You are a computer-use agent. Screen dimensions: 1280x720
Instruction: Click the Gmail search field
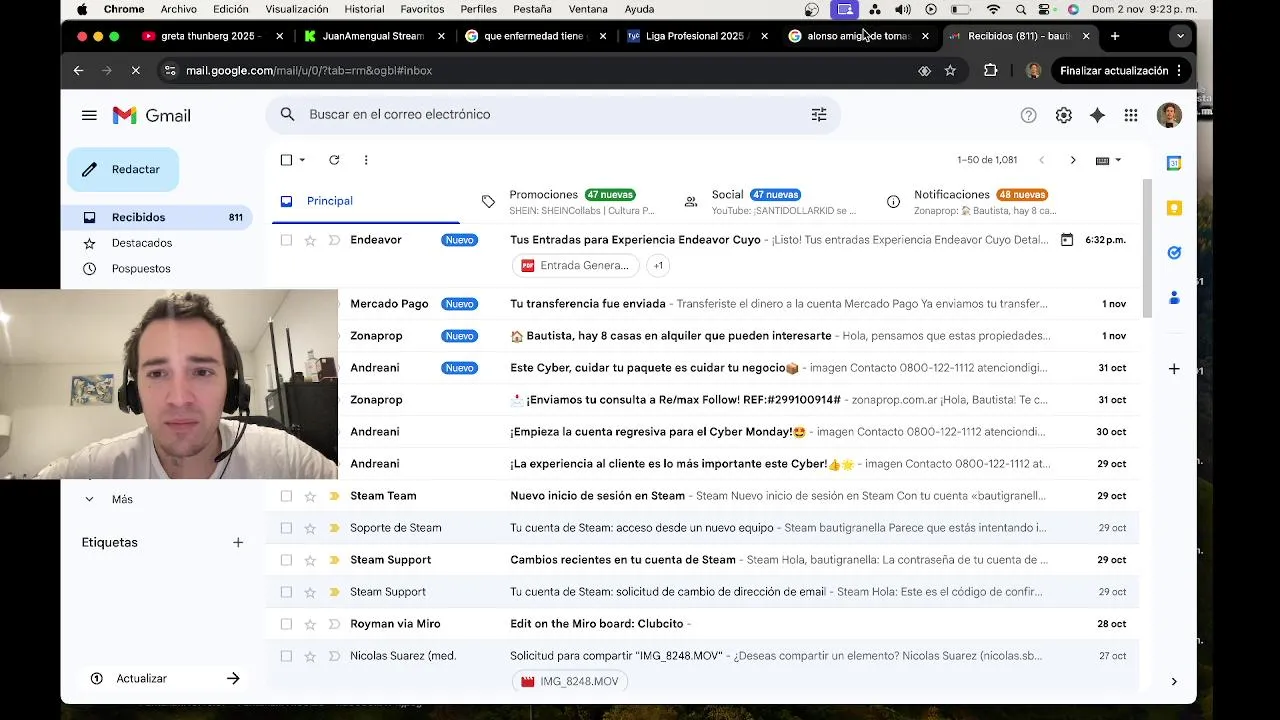(x=552, y=115)
